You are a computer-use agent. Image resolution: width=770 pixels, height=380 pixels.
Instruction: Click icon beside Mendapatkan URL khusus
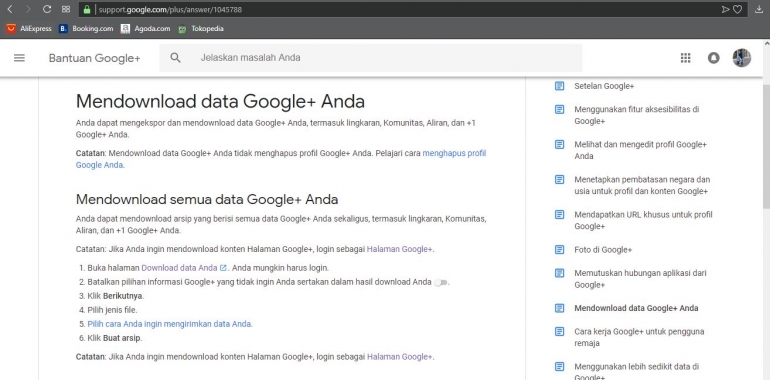(x=559, y=215)
